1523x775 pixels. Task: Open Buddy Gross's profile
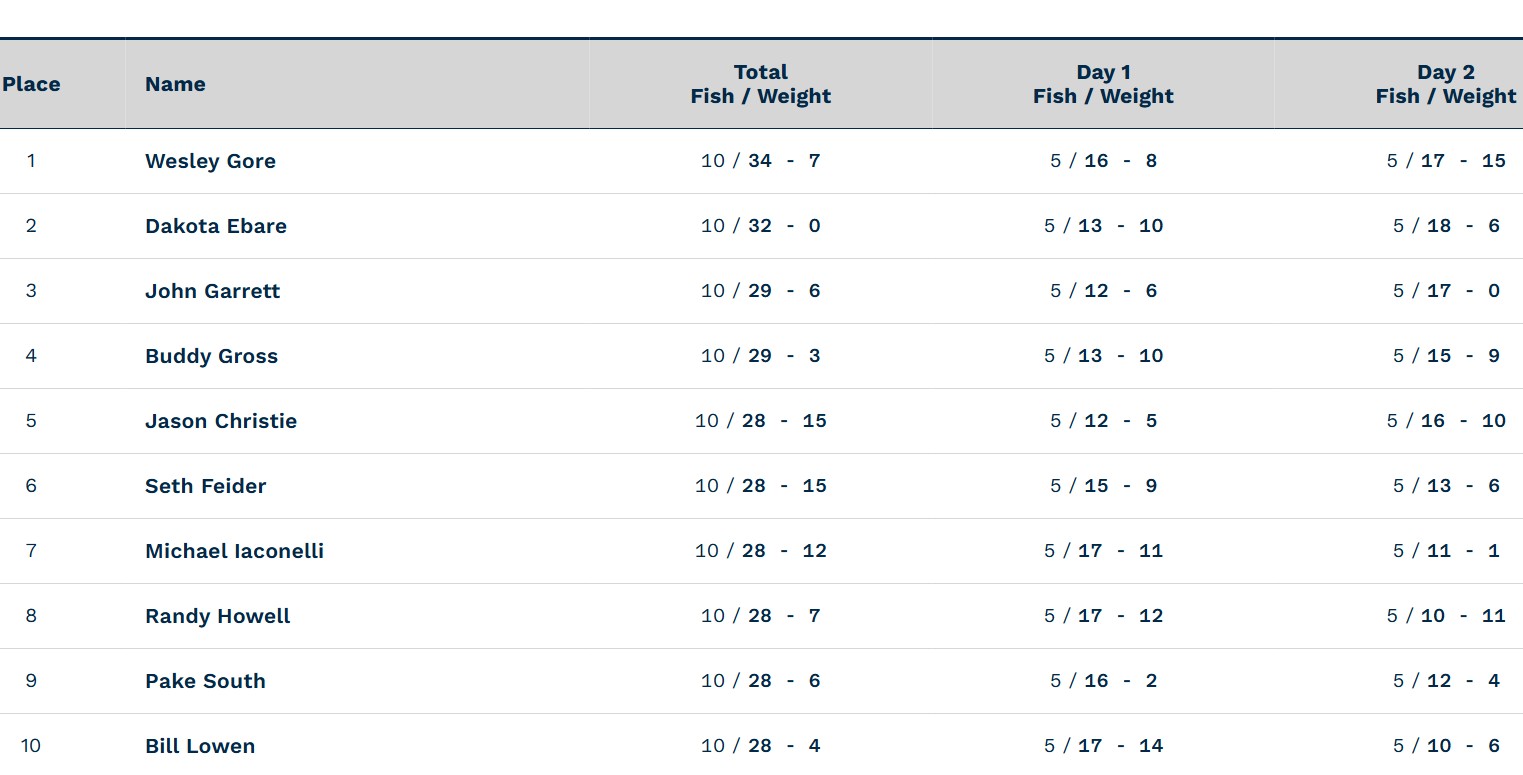tap(211, 356)
